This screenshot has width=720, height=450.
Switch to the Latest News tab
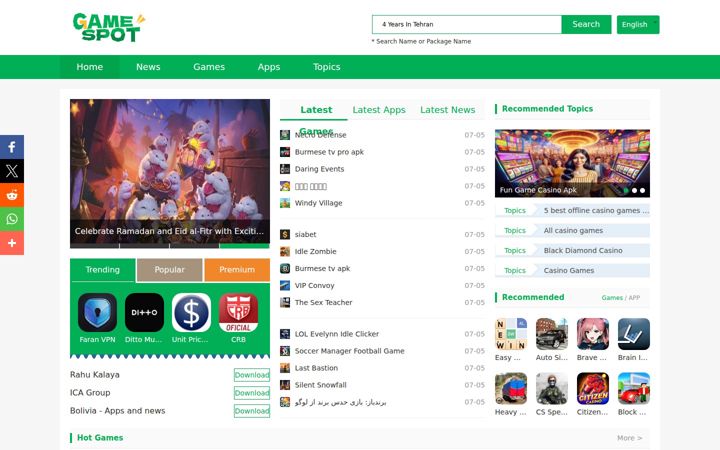click(x=447, y=110)
